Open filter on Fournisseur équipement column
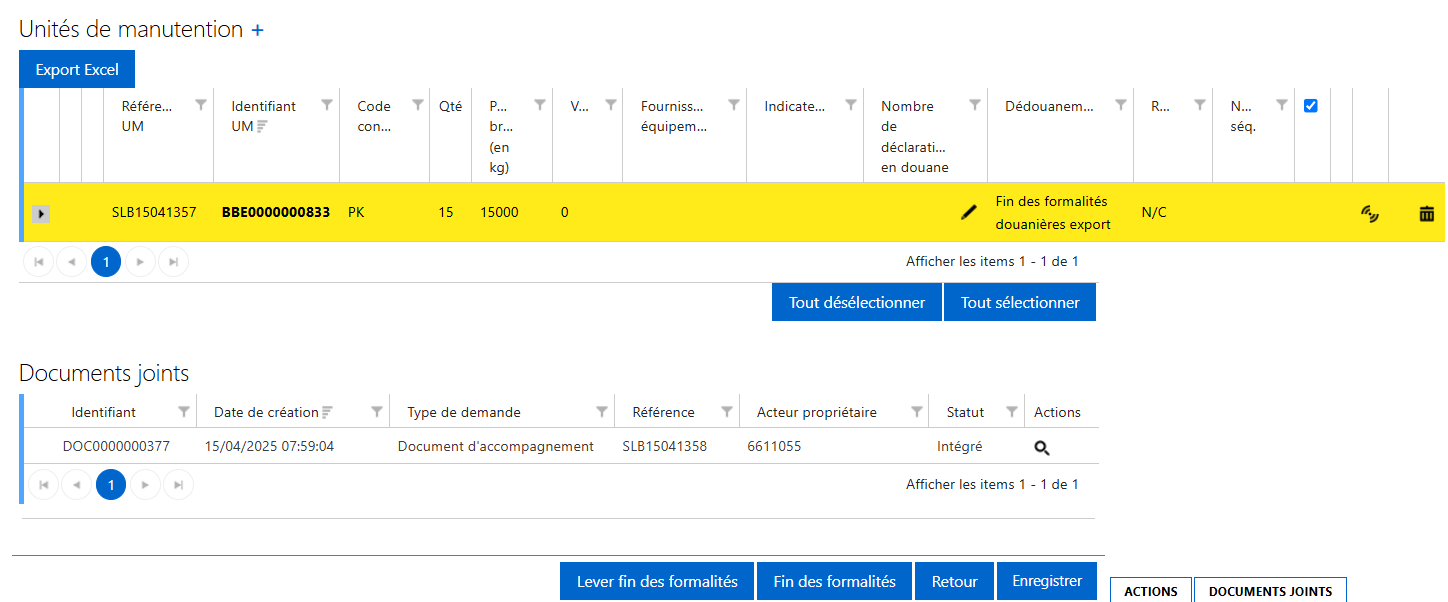 (734, 105)
